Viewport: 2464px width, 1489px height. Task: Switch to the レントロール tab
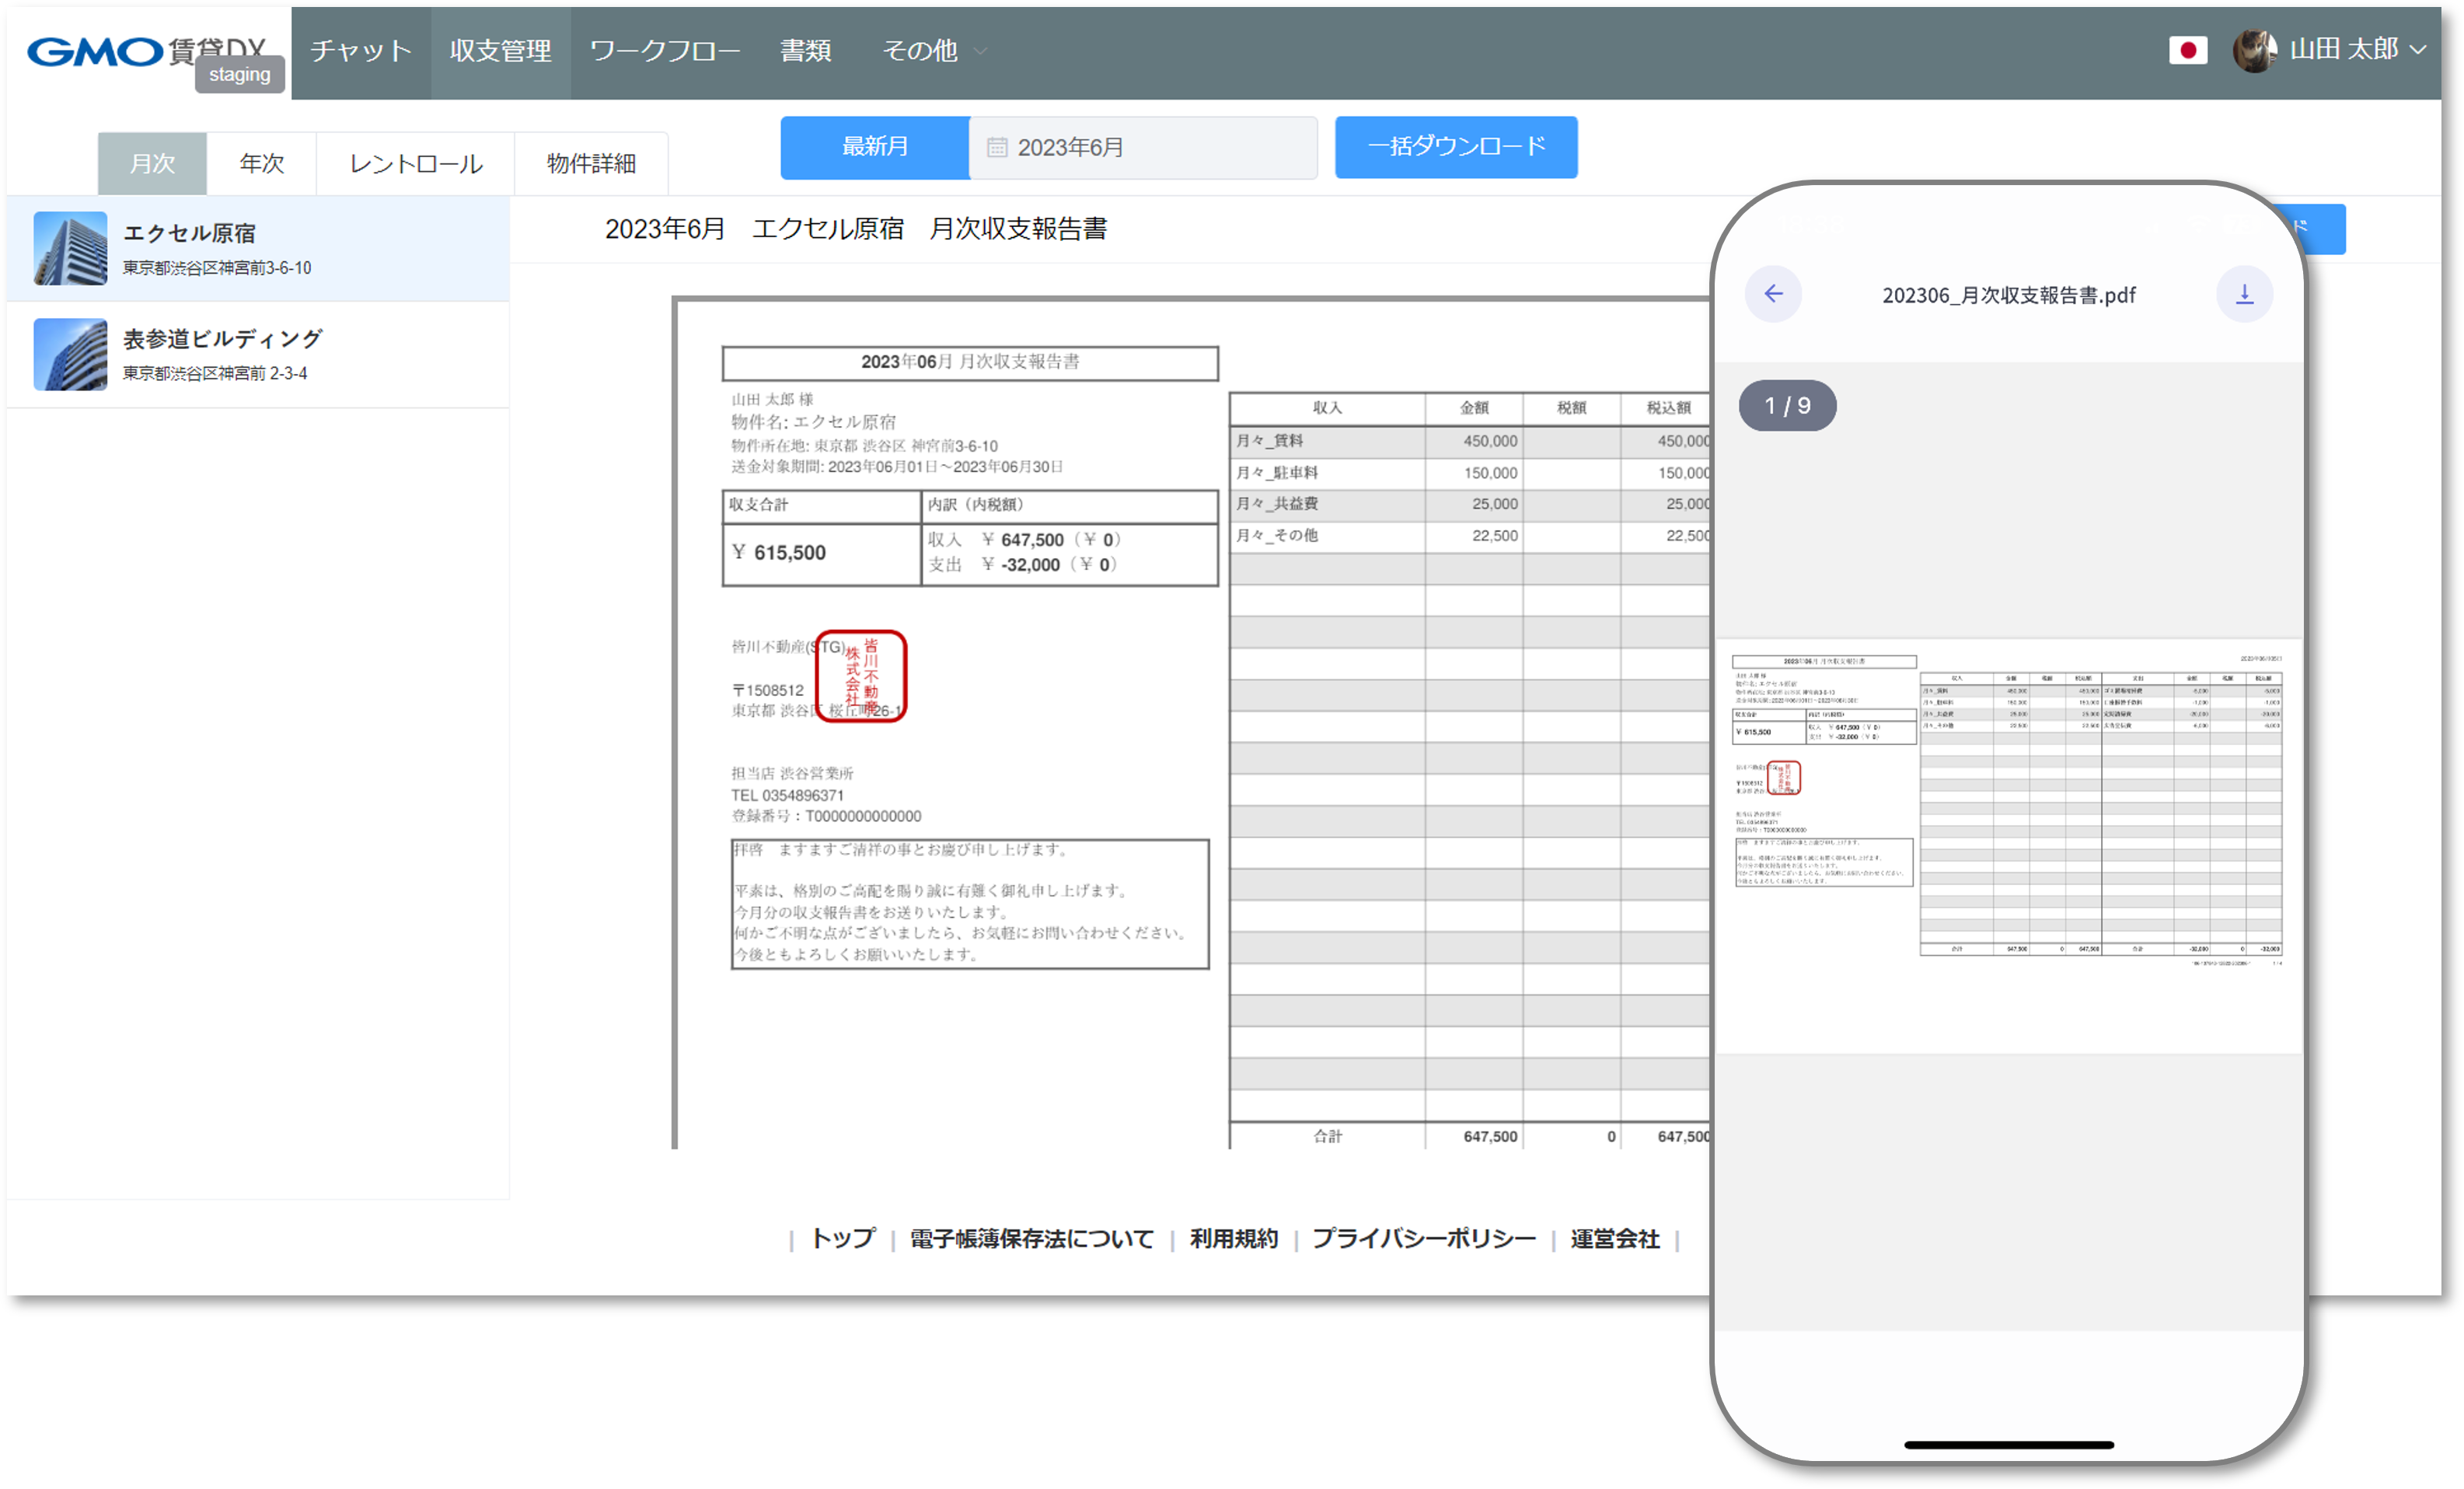(415, 163)
